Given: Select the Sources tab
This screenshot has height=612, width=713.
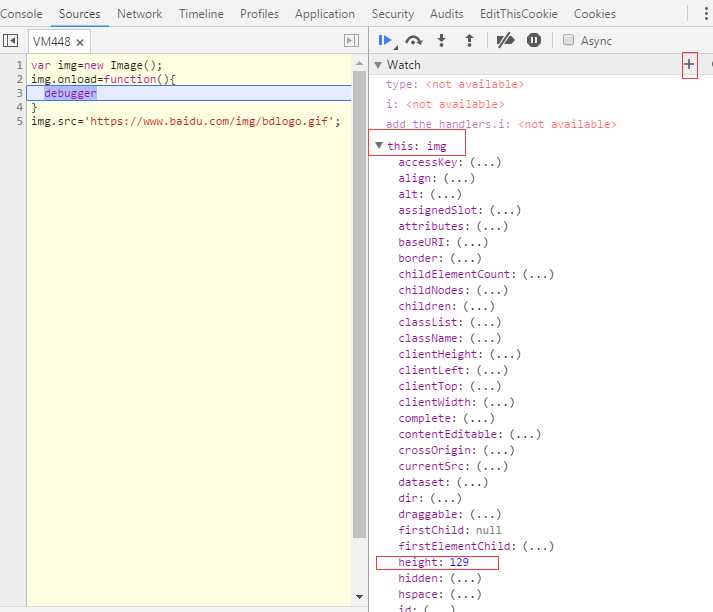Looking at the screenshot, I should click(80, 14).
